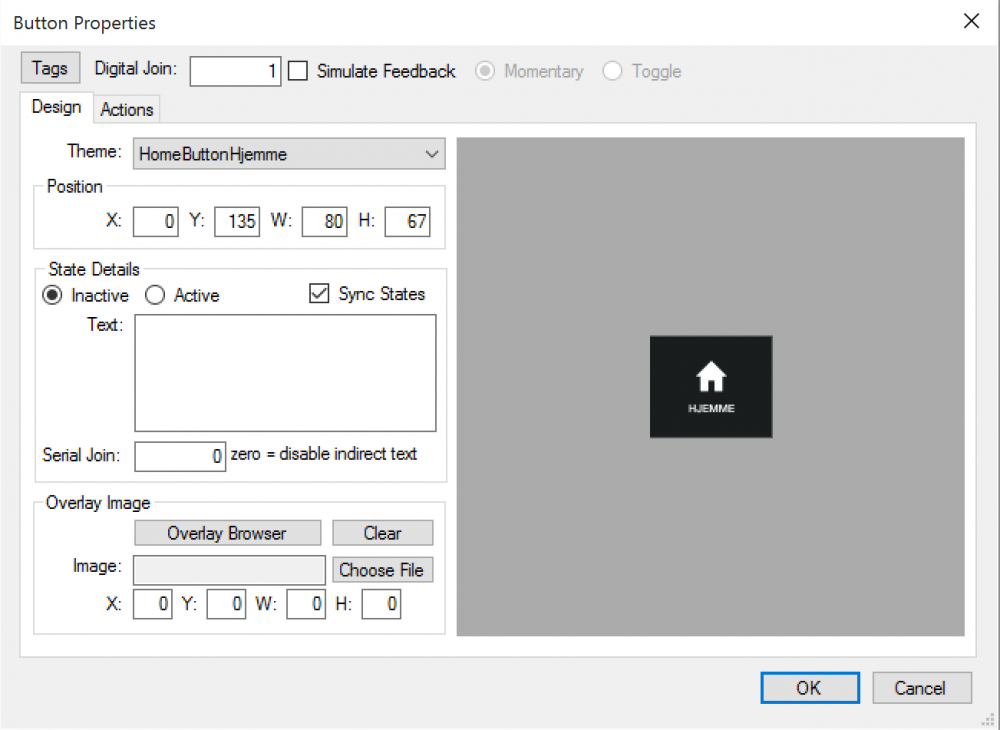Image resolution: width=1000 pixels, height=730 pixels.
Task: Click into the State Details Text box
Action: coord(285,372)
